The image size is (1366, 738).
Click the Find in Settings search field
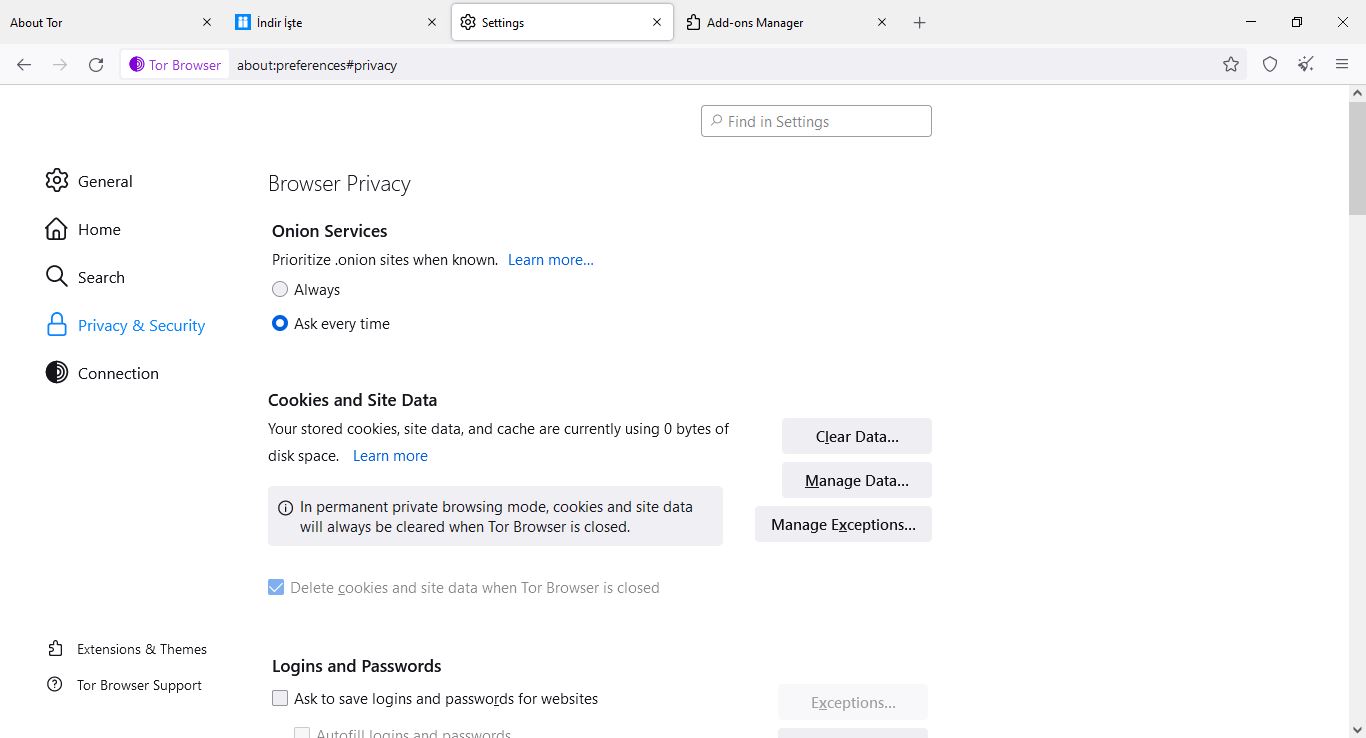pyautogui.click(x=816, y=121)
